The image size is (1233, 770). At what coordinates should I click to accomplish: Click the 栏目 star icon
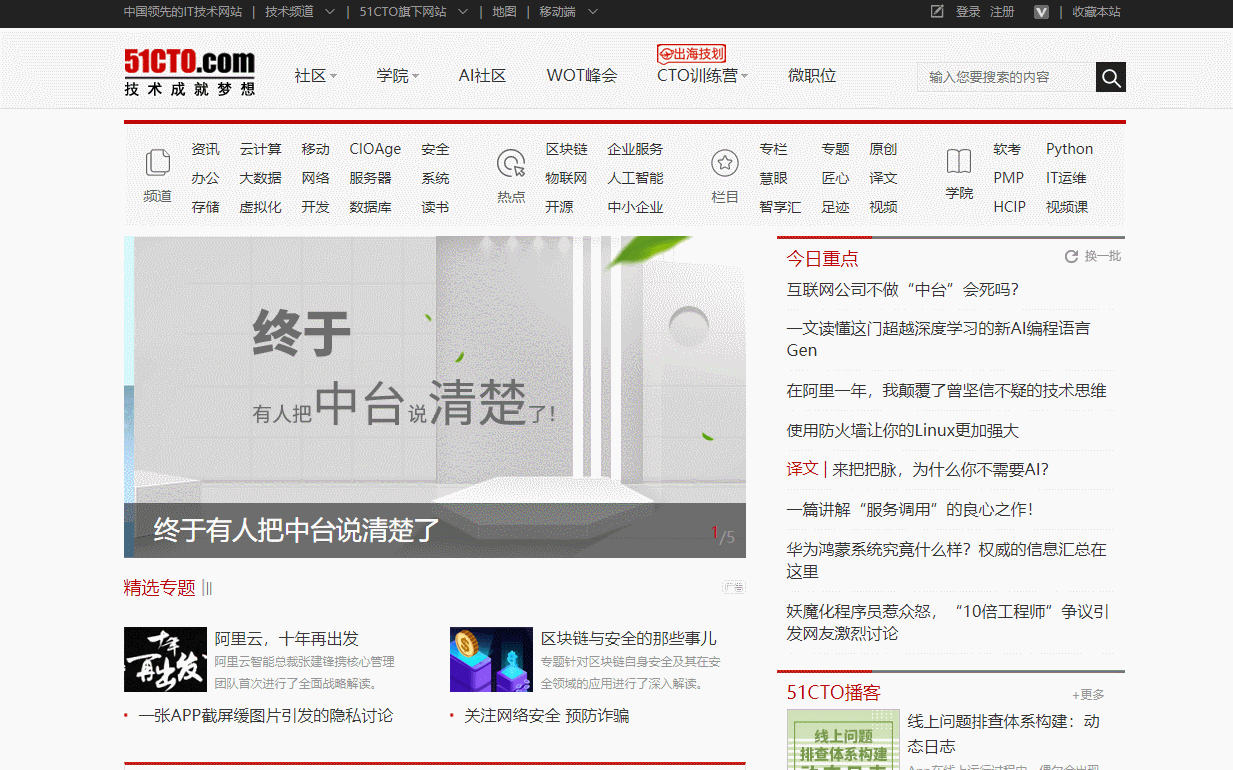724,163
